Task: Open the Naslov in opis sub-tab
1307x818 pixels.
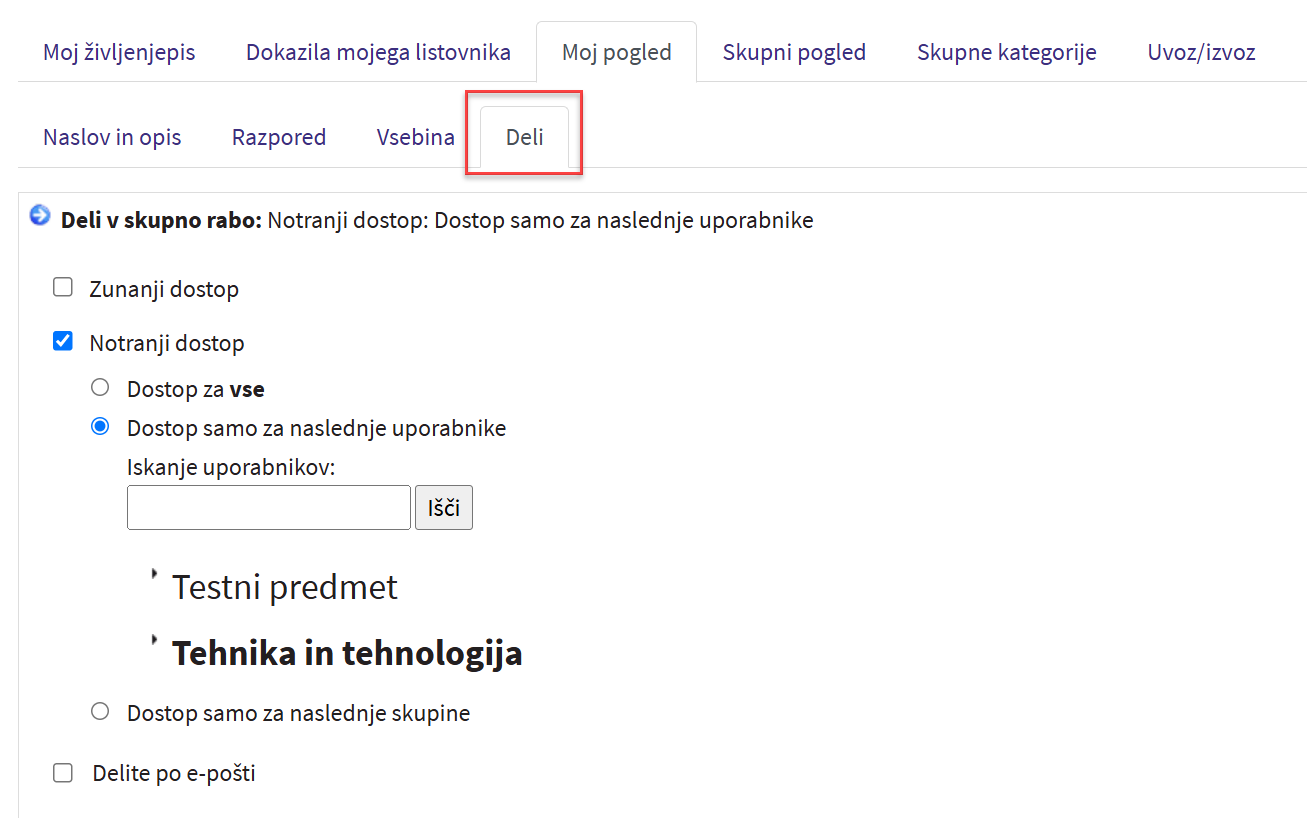Action: [x=112, y=137]
